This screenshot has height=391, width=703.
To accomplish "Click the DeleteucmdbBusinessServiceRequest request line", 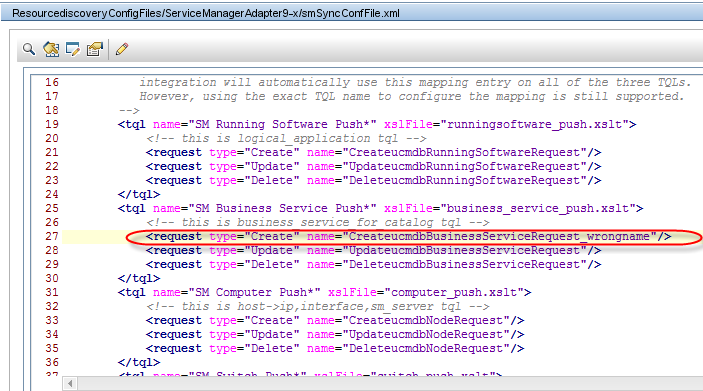I will pyautogui.click(x=373, y=265).
